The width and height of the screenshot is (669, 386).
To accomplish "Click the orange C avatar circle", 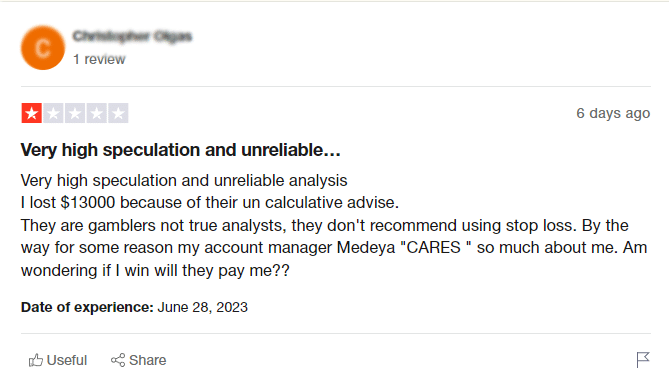I will tap(43, 48).
